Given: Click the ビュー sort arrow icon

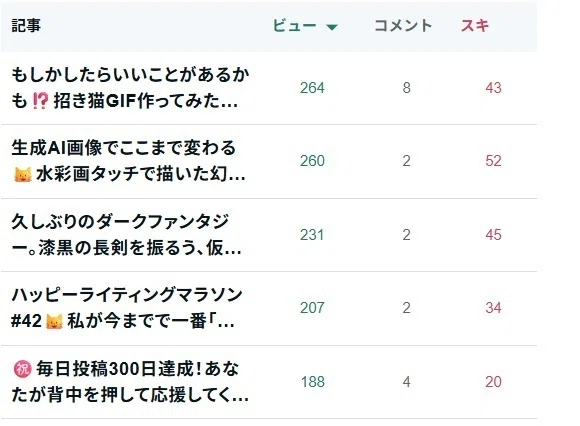Looking at the screenshot, I should (332, 27).
